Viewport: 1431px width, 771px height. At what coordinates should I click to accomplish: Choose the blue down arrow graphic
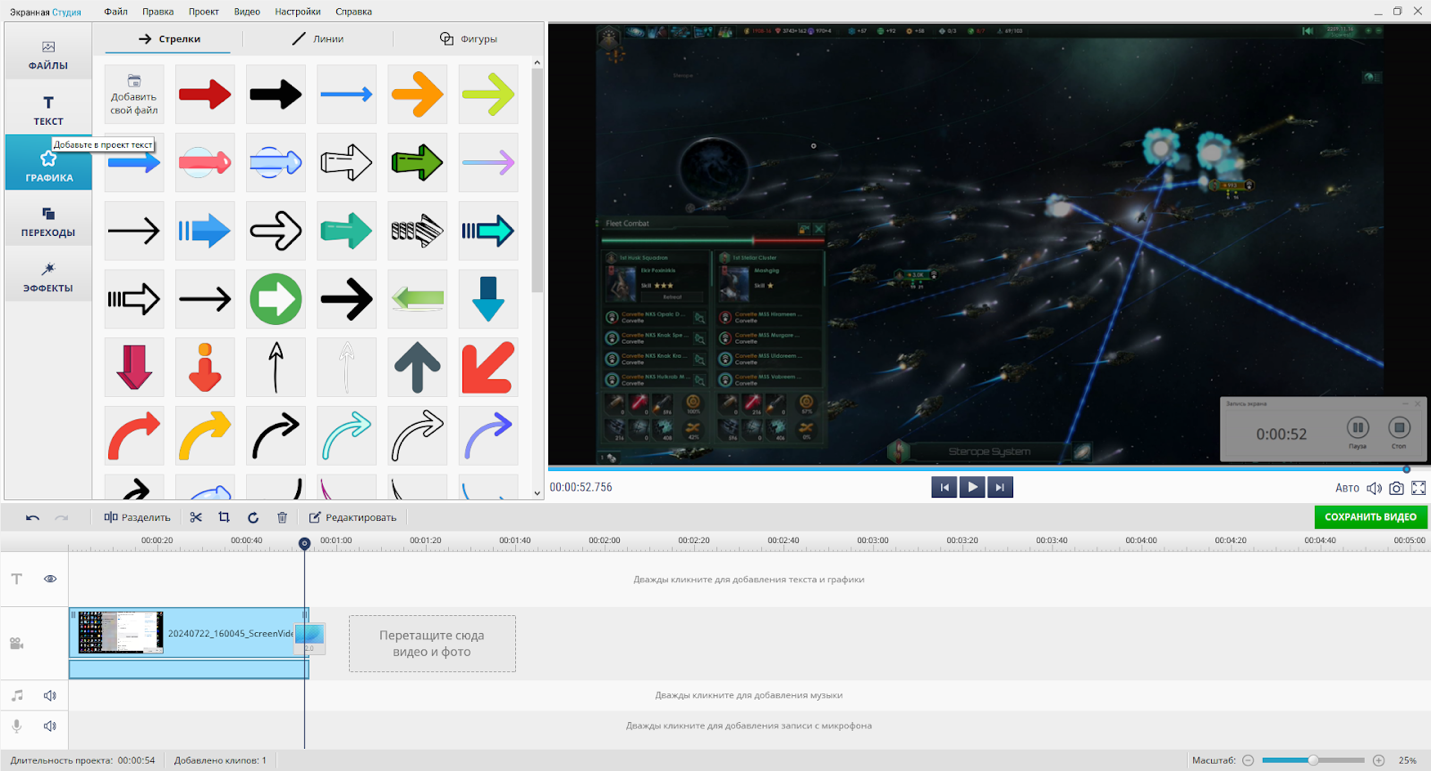[488, 299]
